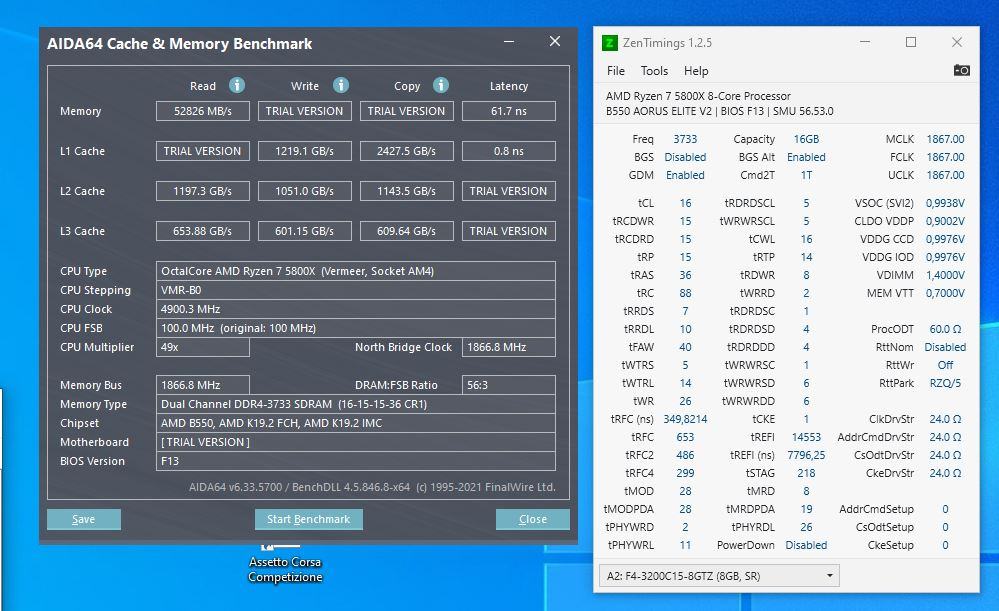Maximize the ZenTimings window
999x611 pixels.
click(x=911, y=42)
